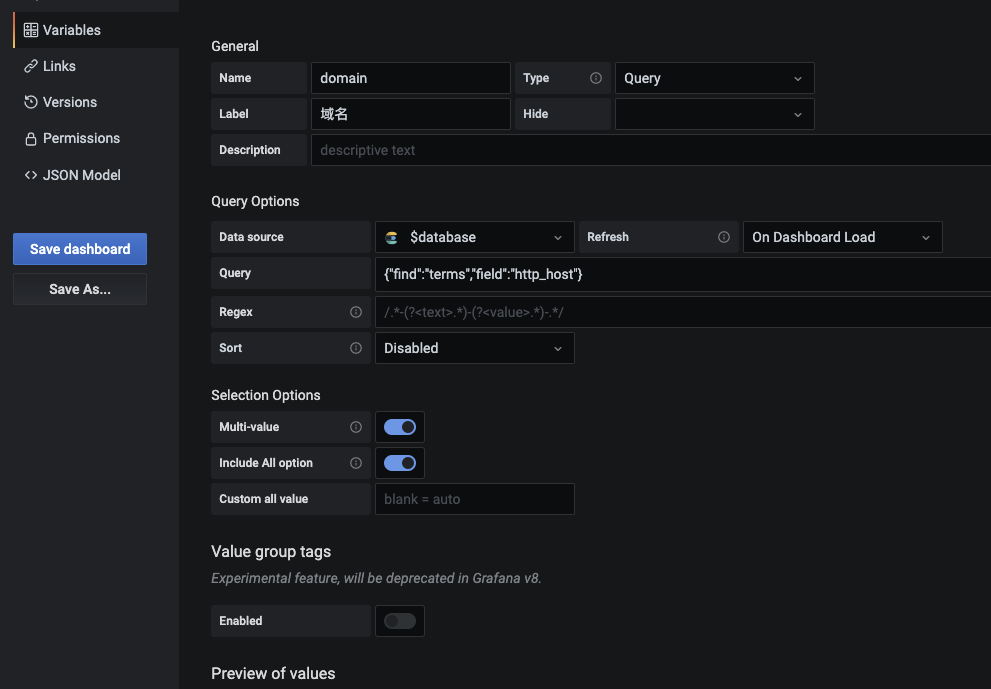Disable the Multi-value toggle
The height and width of the screenshot is (689, 991).
point(400,426)
